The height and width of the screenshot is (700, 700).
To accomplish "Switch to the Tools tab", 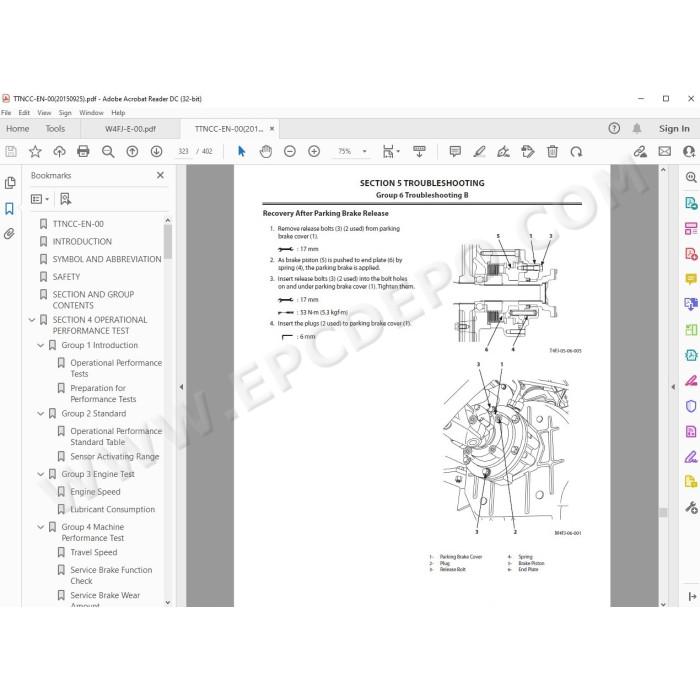I will point(55,129).
